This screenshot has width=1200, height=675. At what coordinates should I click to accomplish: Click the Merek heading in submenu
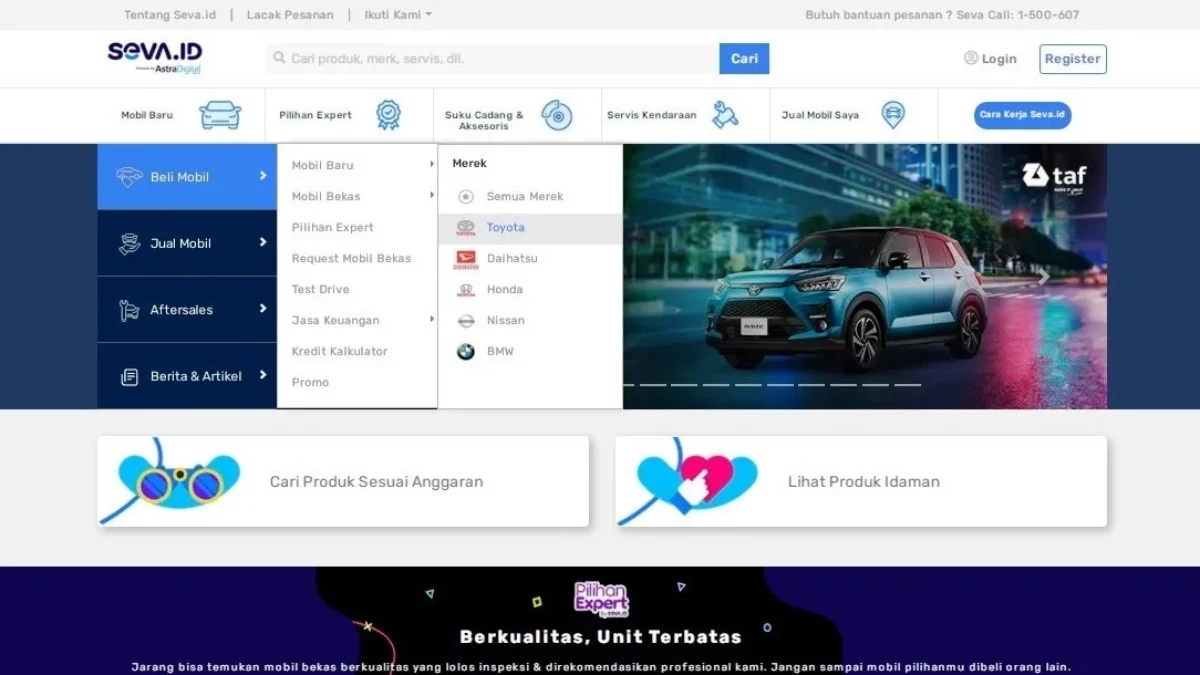point(469,163)
